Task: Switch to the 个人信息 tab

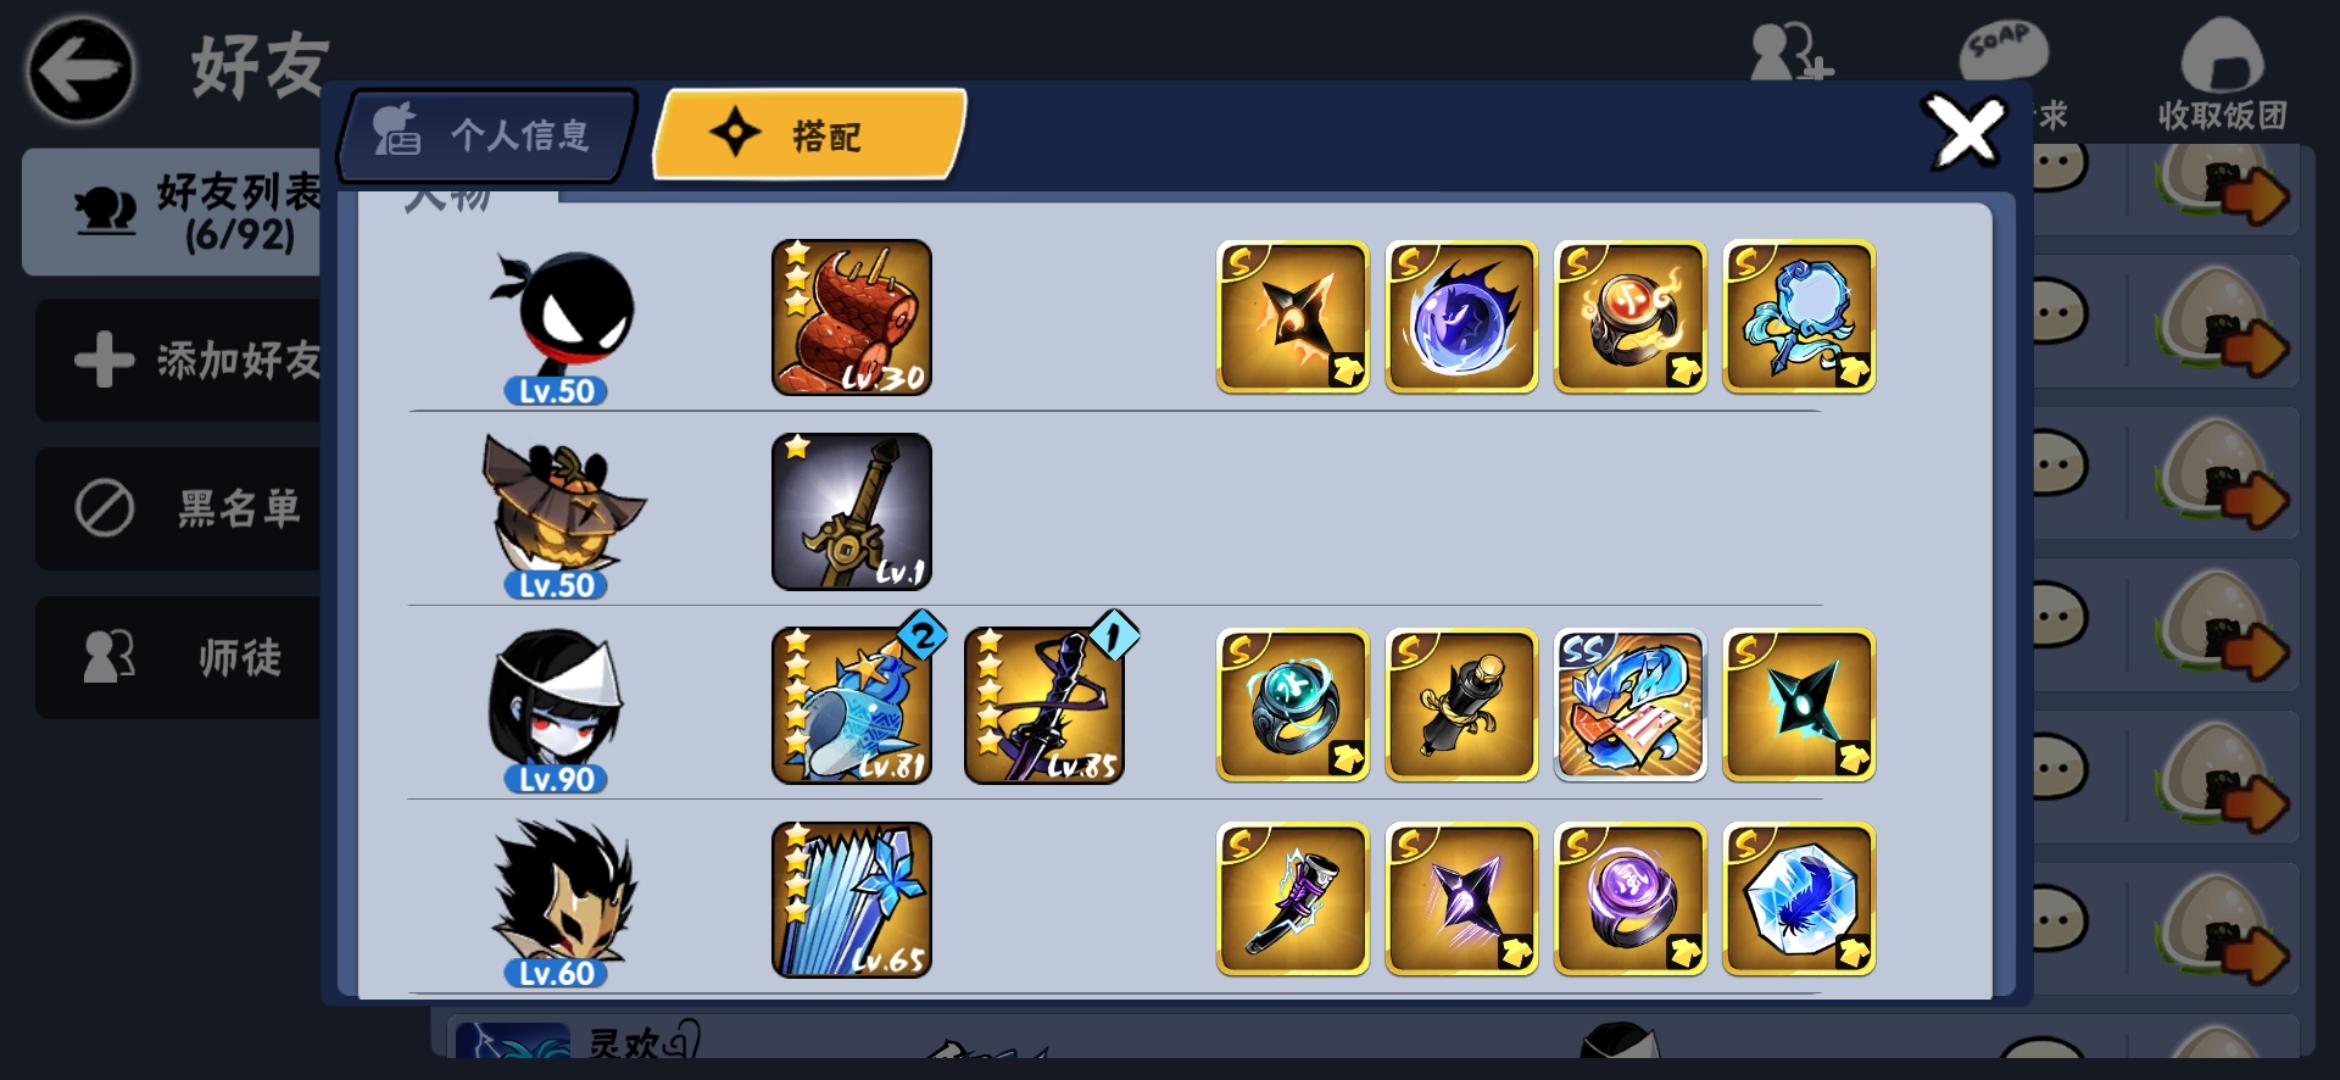Action: tap(487, 136)
